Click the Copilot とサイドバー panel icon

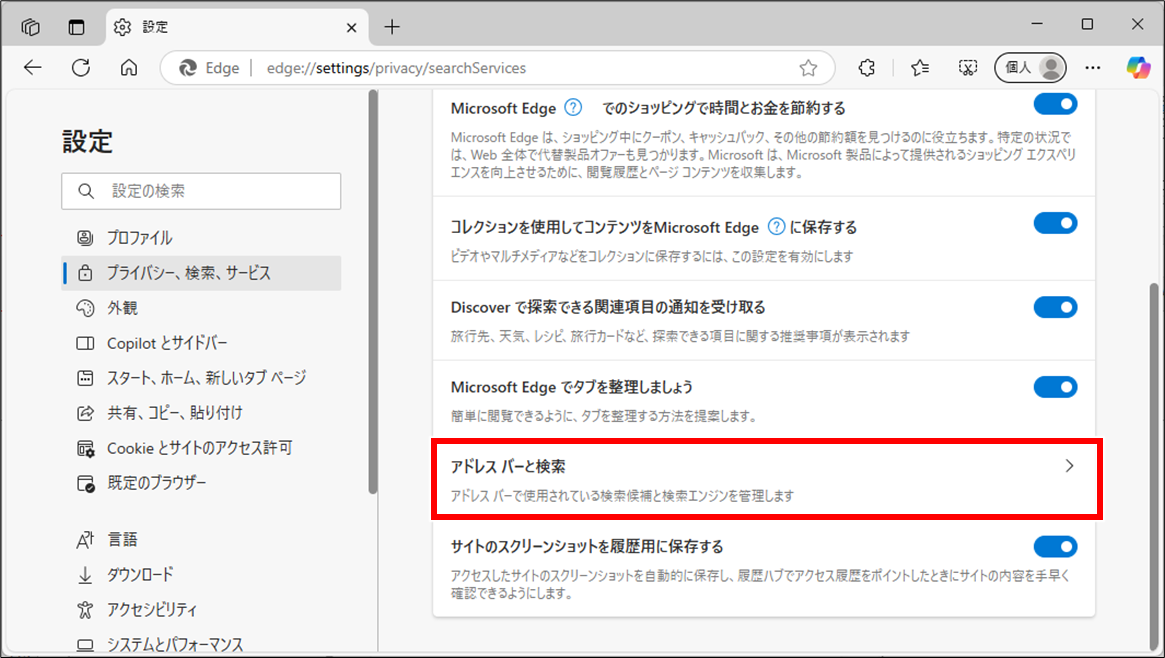tap(85, 343)
